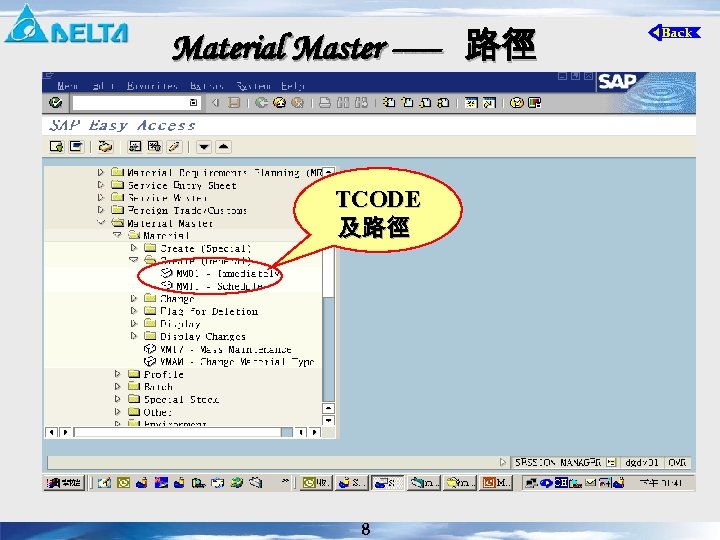The height and width of the screenshot is (540, 720).
Task: Click the tree scrollbar up arrow at top
Action: point(328,172)
